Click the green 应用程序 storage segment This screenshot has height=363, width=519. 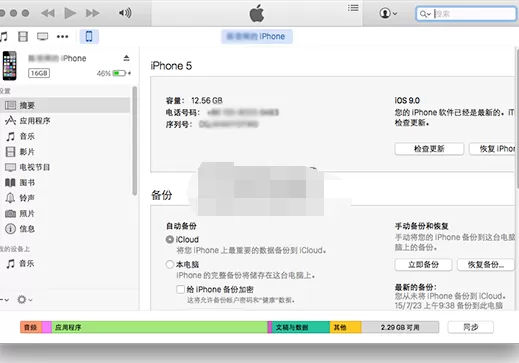click(159, 327)
